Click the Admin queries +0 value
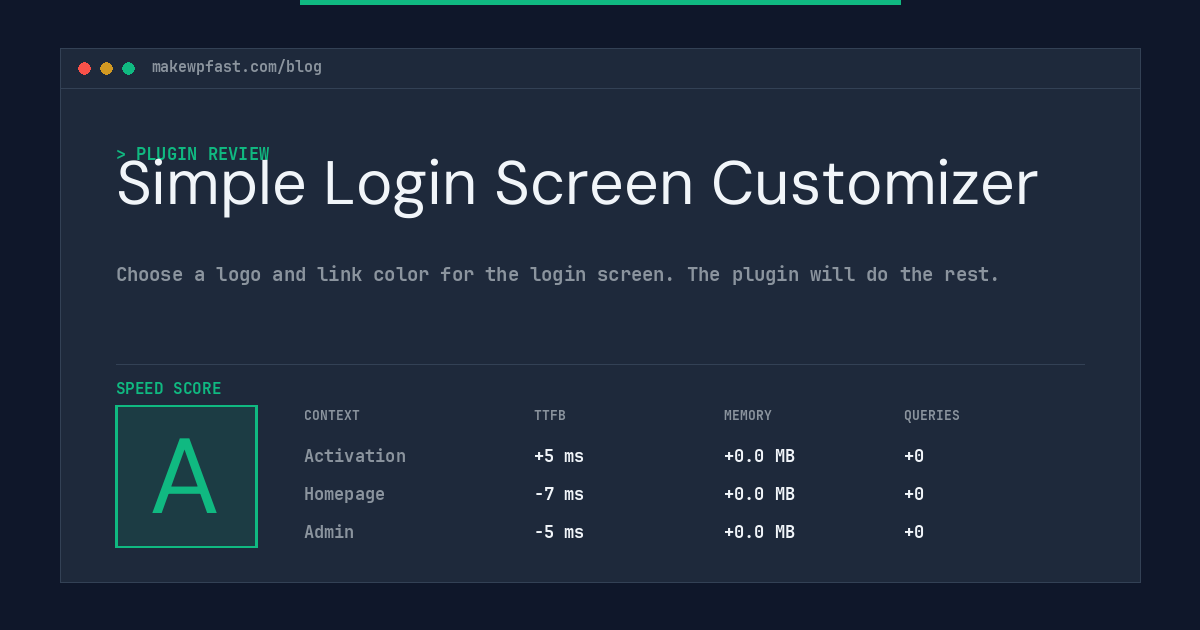Viewport: 1200px width, 630px height. pyautogui.click(x=914, y=532)
